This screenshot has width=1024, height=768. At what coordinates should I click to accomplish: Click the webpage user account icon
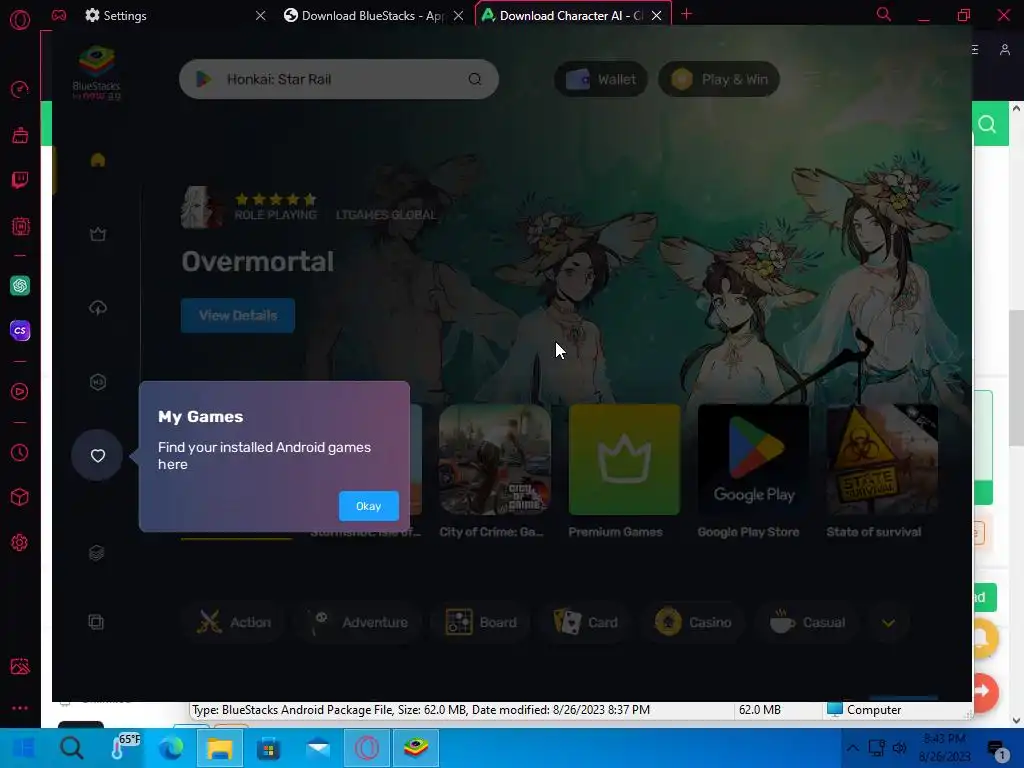coord(1005,50)
